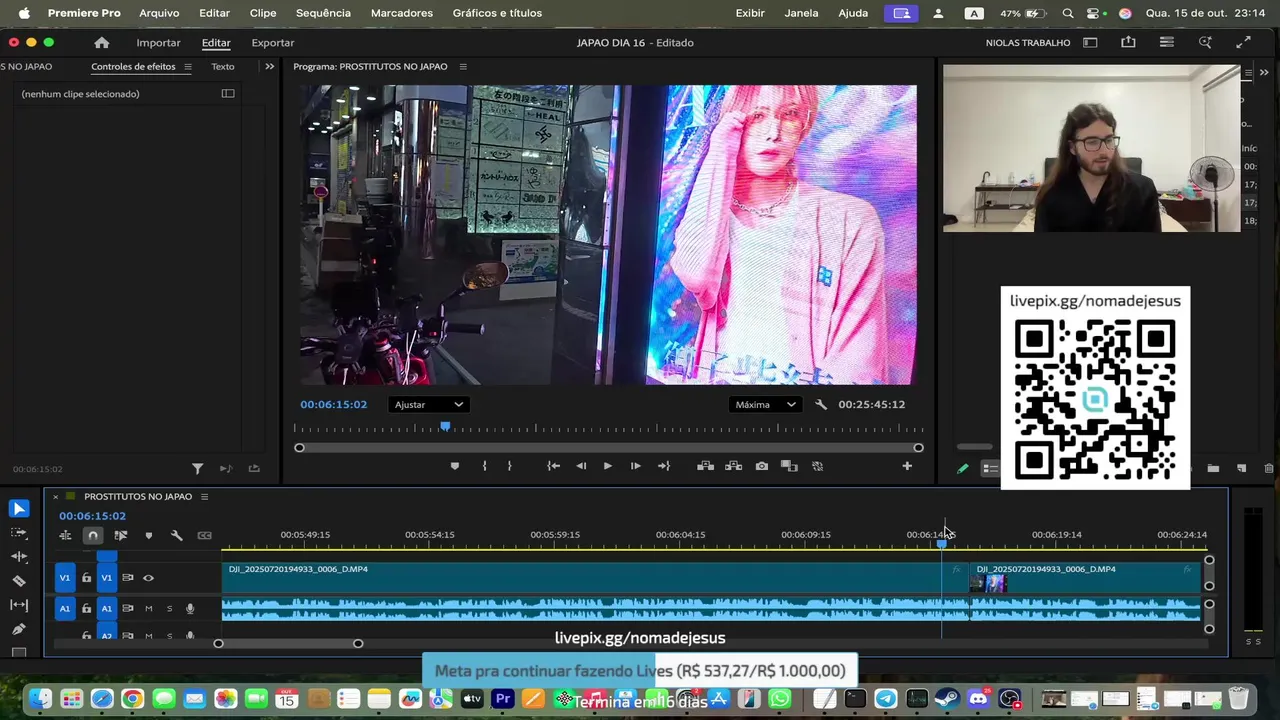Mute track A1
The width and height of the screenshot is (1280, 720).
(x=148, y=608)
